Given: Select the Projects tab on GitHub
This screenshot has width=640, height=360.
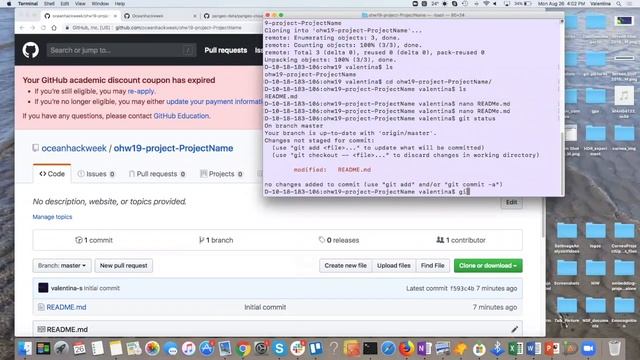Looking at the screenshot, I should pos(221,173).
